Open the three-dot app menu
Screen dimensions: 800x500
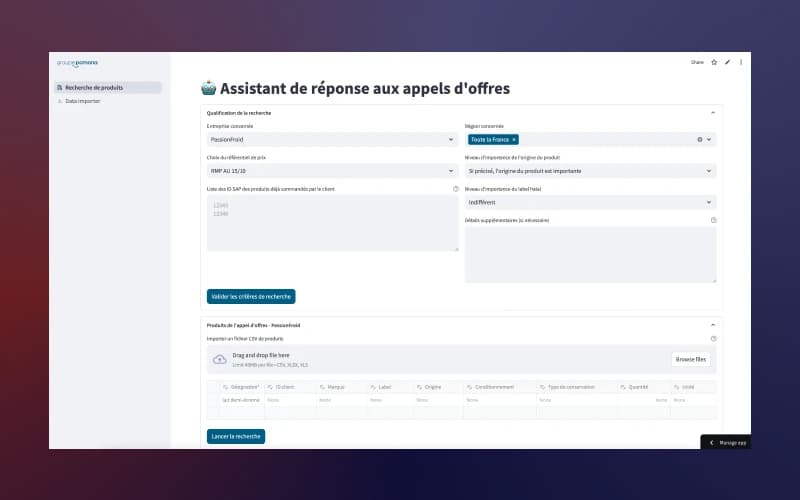tap(740, 62)
